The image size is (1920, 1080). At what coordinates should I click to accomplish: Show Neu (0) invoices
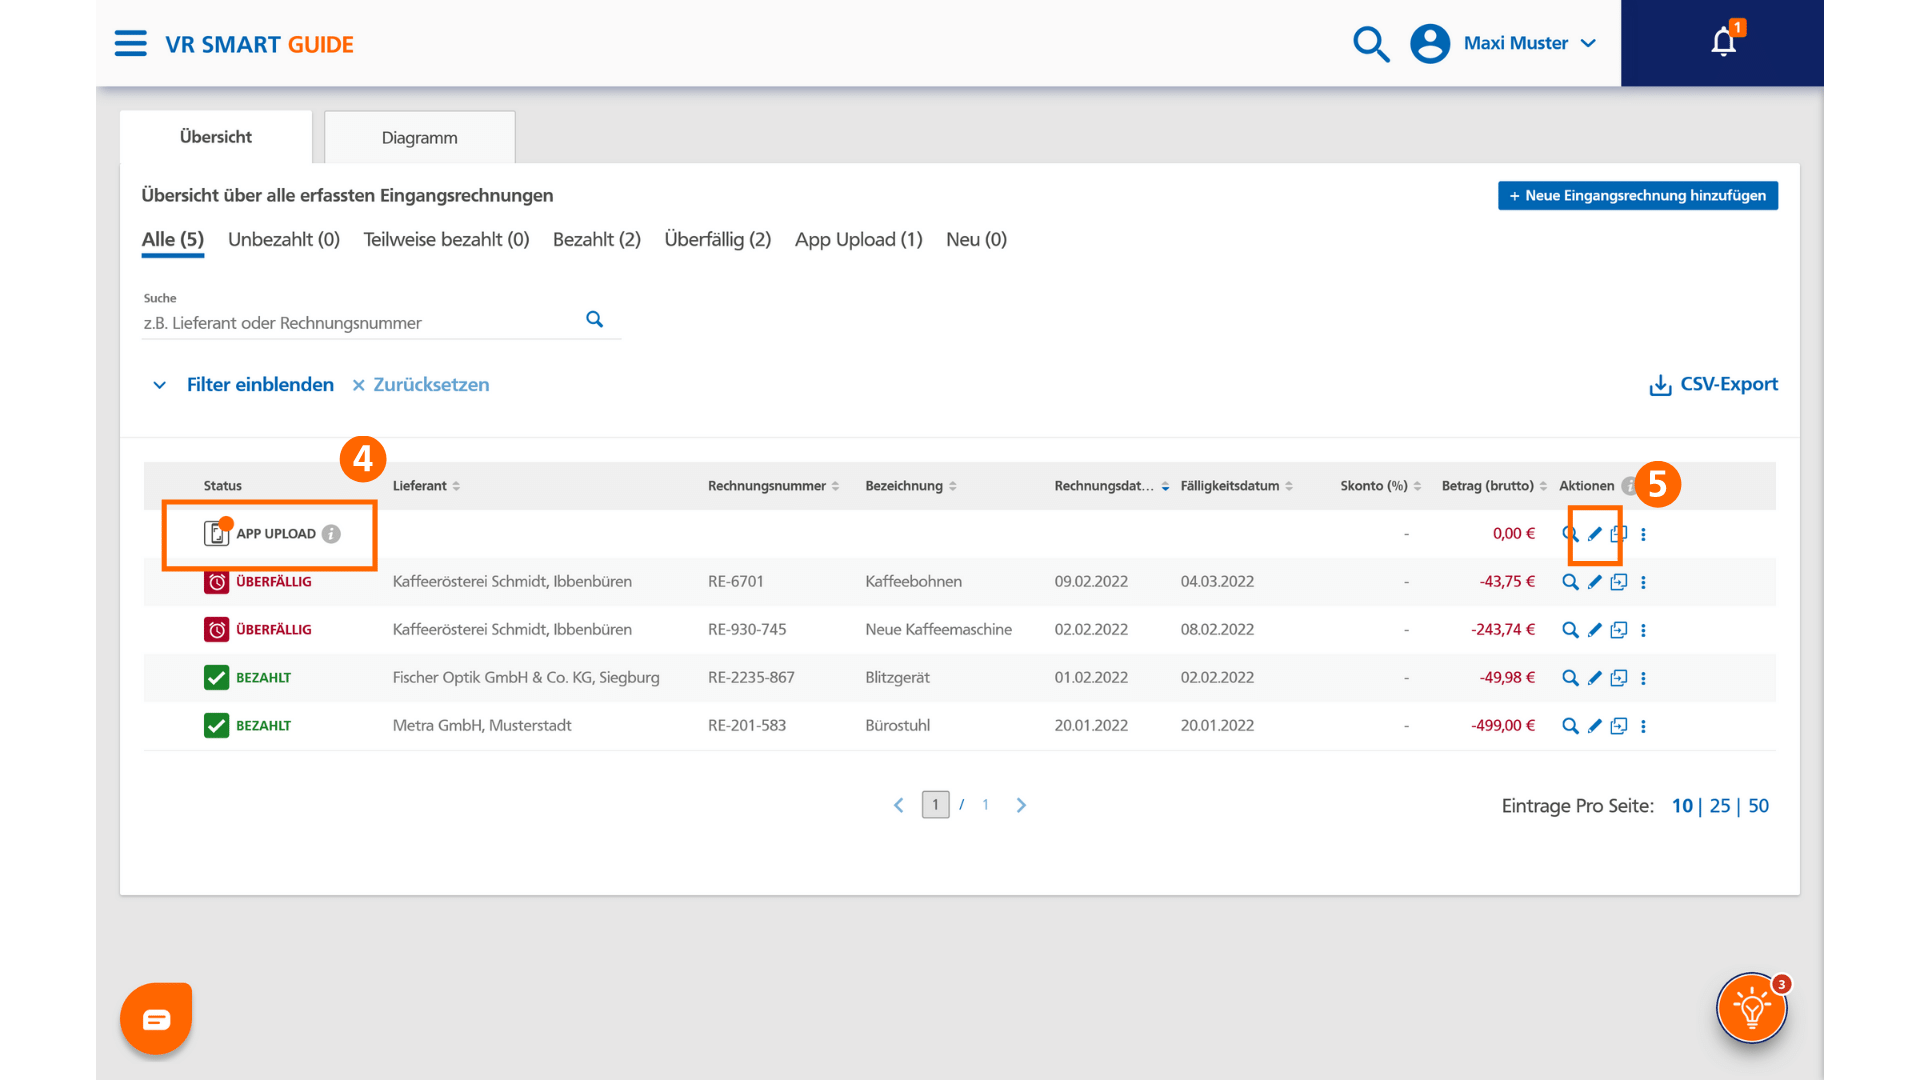click(x=976, y=240)
